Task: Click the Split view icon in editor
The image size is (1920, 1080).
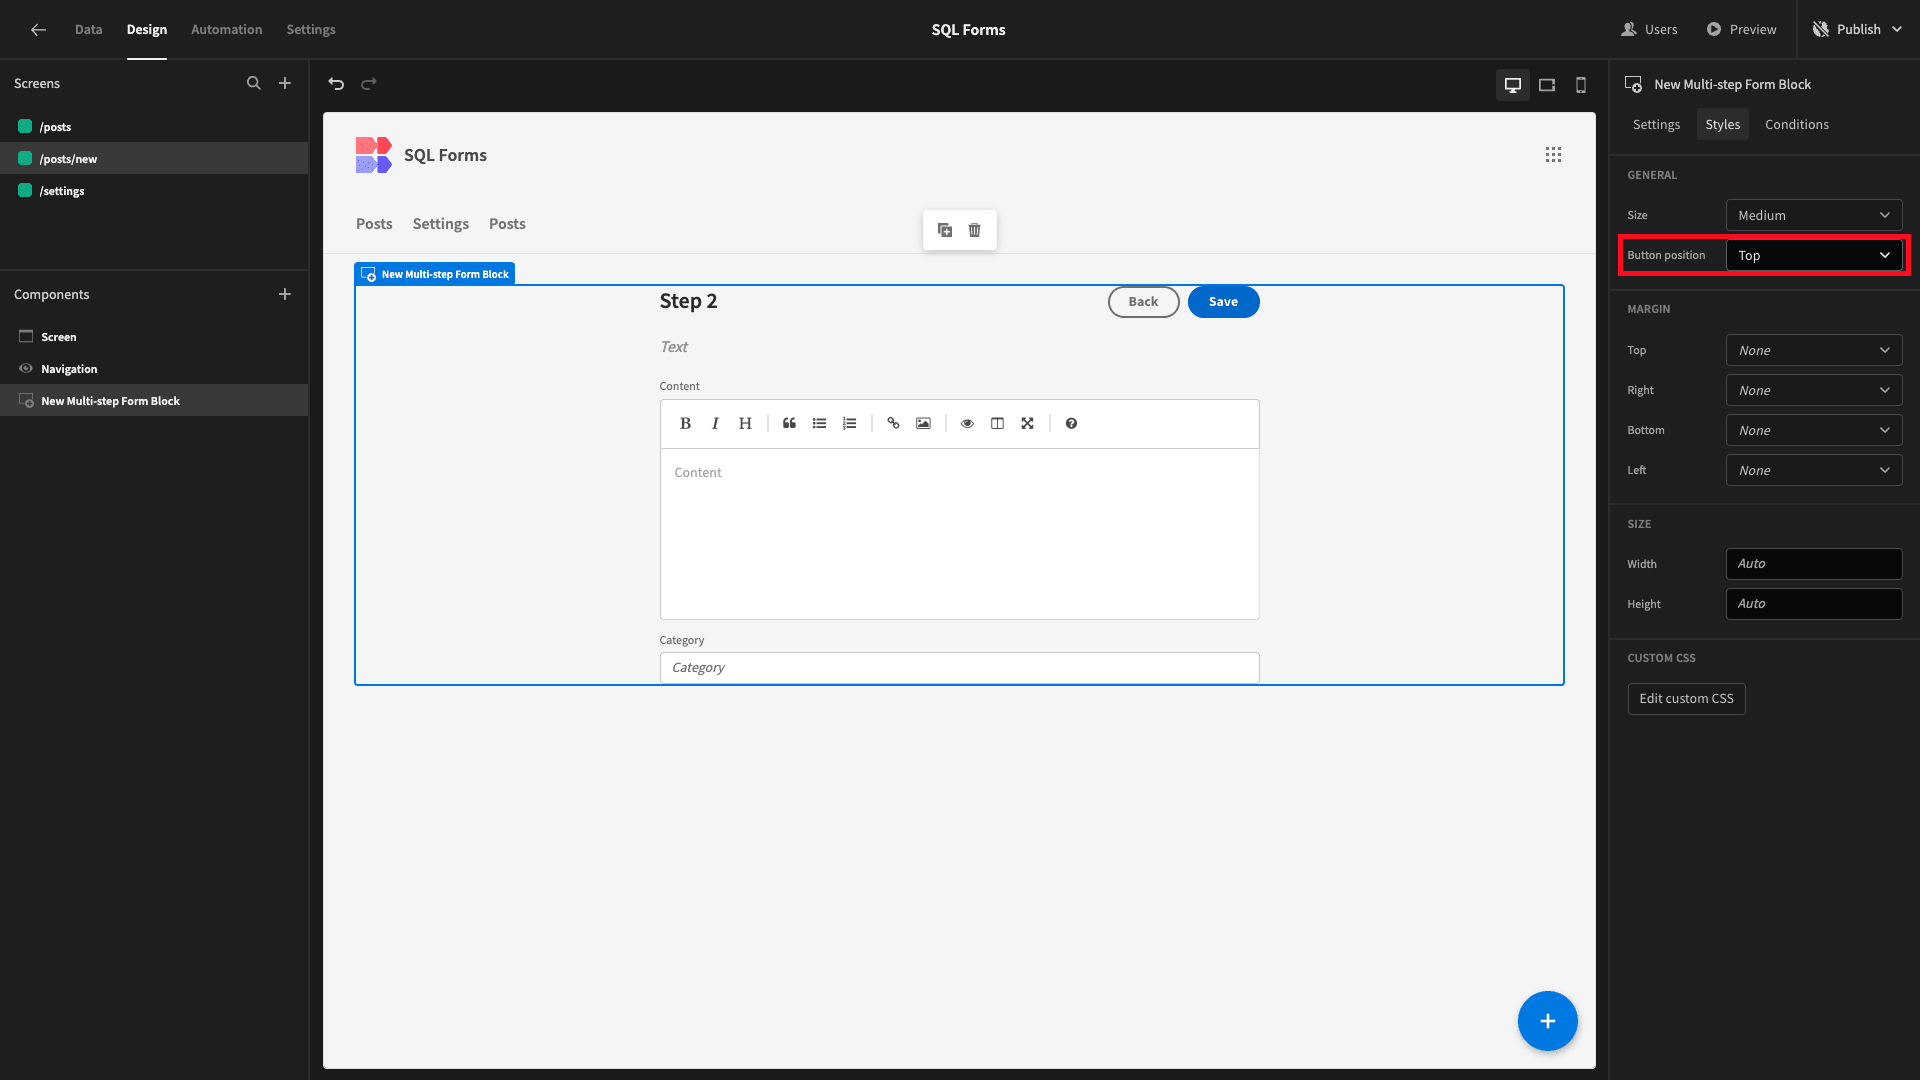Action: pos(997,422)
